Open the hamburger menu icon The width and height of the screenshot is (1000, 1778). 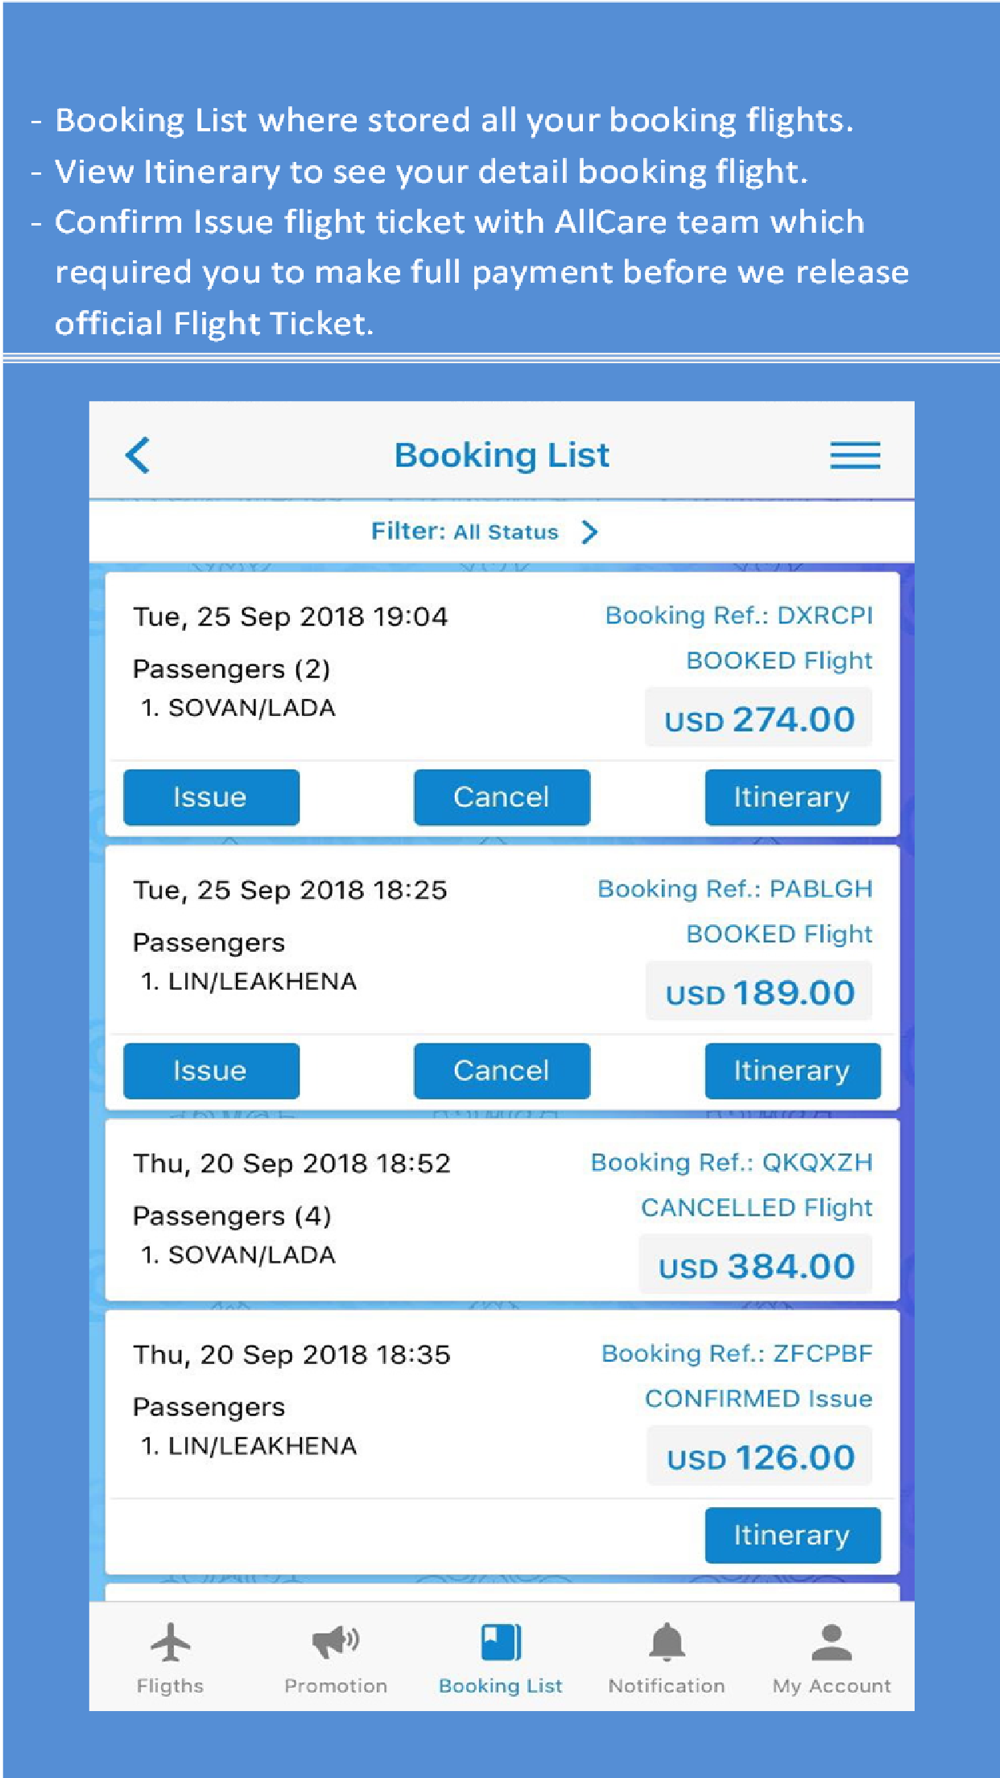(855, 455)
